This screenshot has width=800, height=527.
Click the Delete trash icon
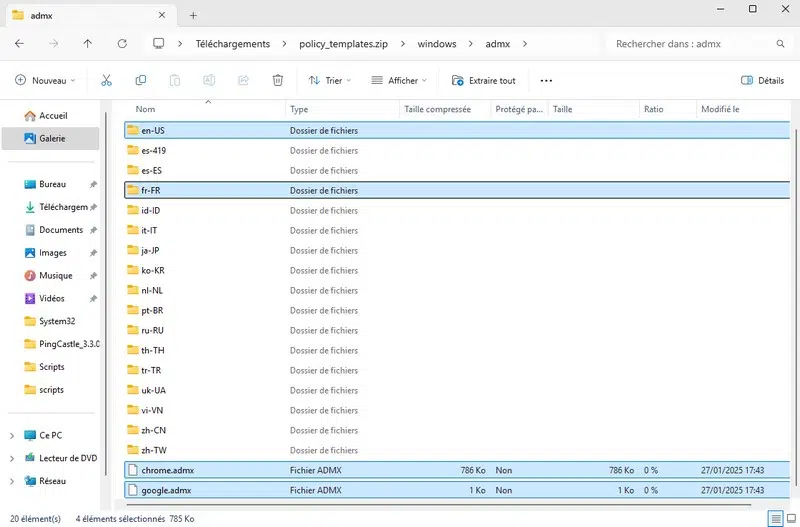278,80
